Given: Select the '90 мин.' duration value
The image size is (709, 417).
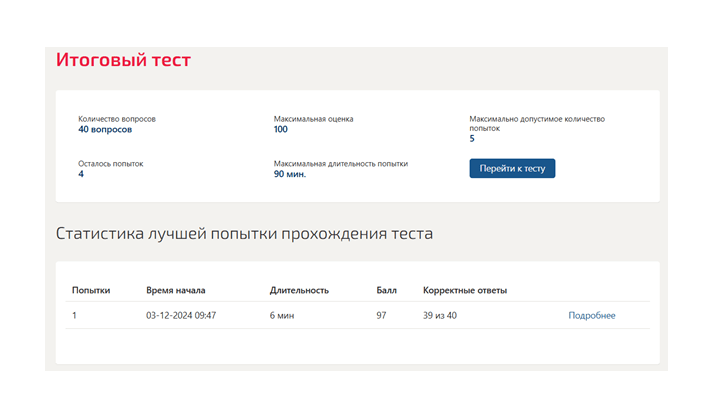Looking at the screenshot, I should (290, 174).
